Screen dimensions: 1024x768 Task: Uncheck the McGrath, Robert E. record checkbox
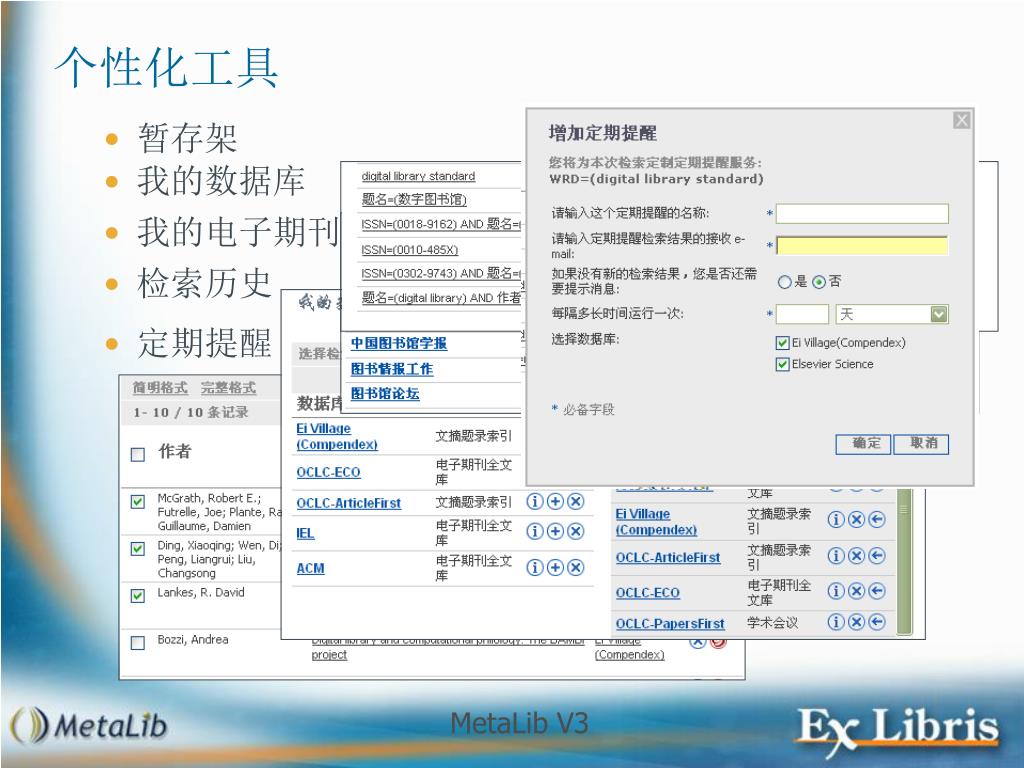(138, 502)
